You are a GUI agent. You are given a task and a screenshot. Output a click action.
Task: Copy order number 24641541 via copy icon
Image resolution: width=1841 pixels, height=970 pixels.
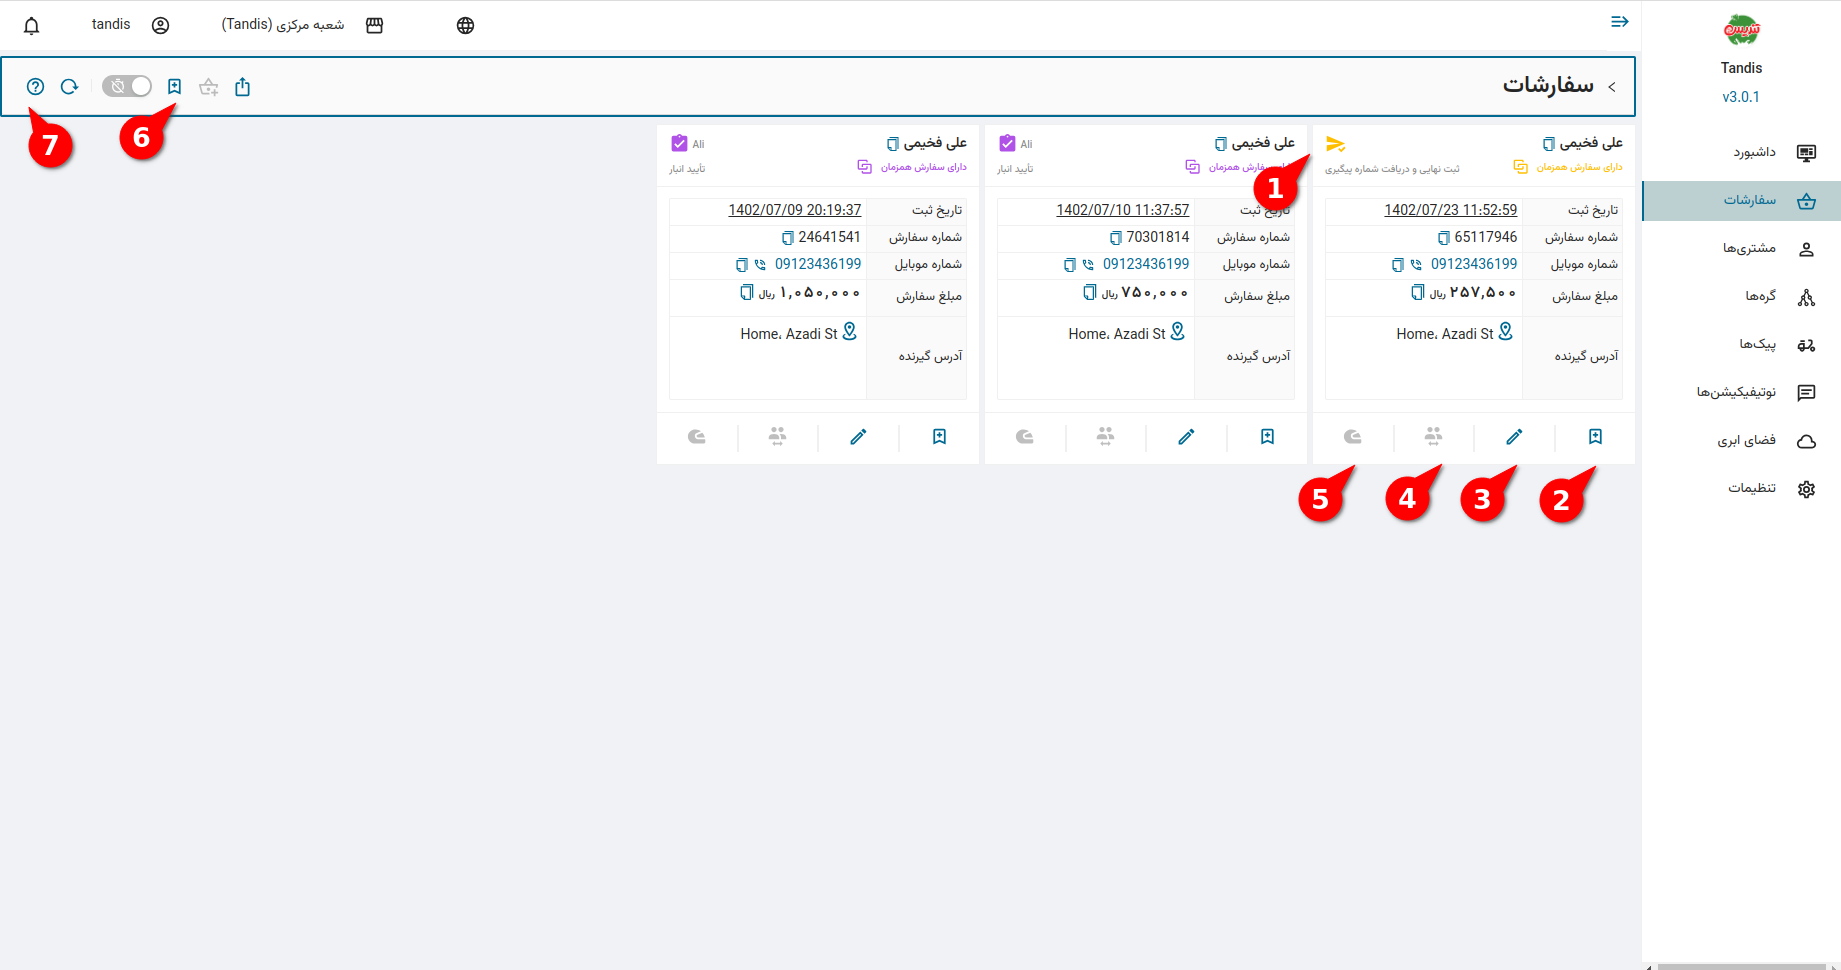788,238
